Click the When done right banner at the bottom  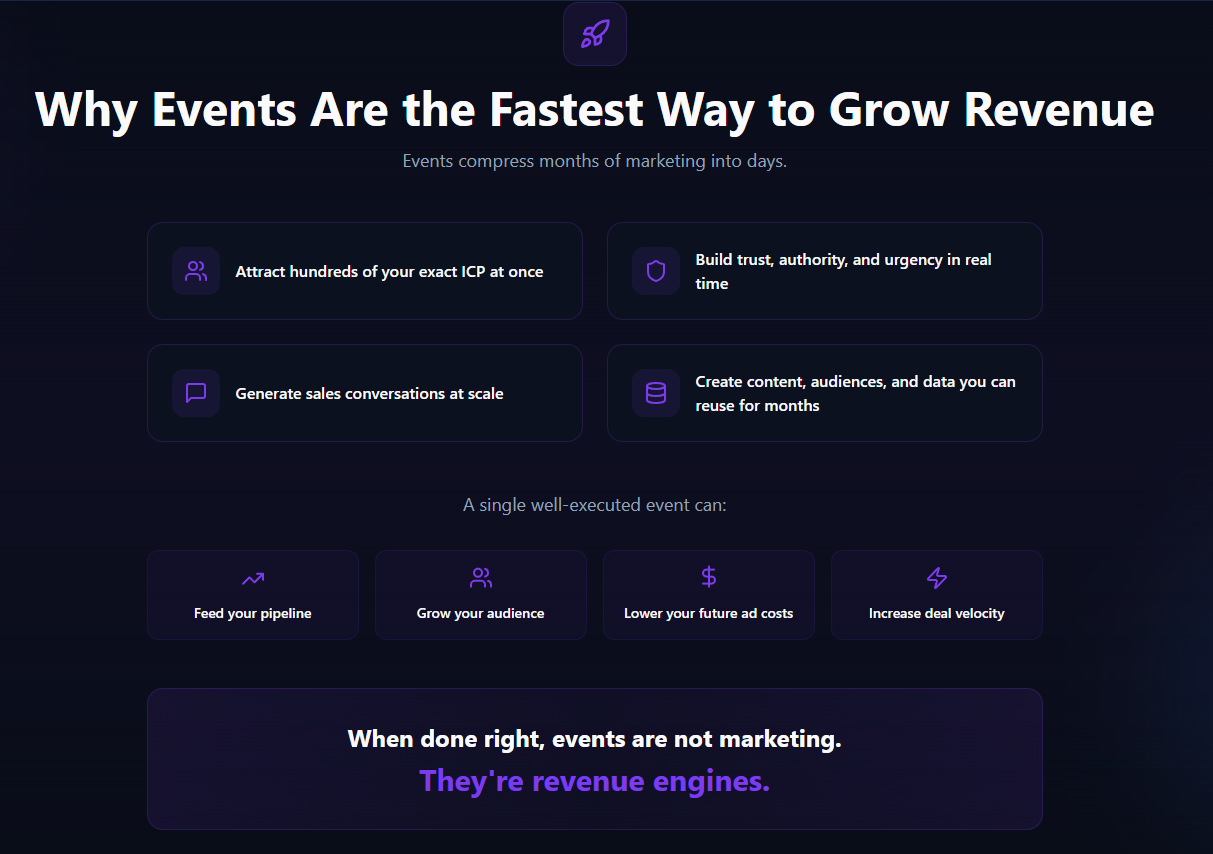[594, 758]
